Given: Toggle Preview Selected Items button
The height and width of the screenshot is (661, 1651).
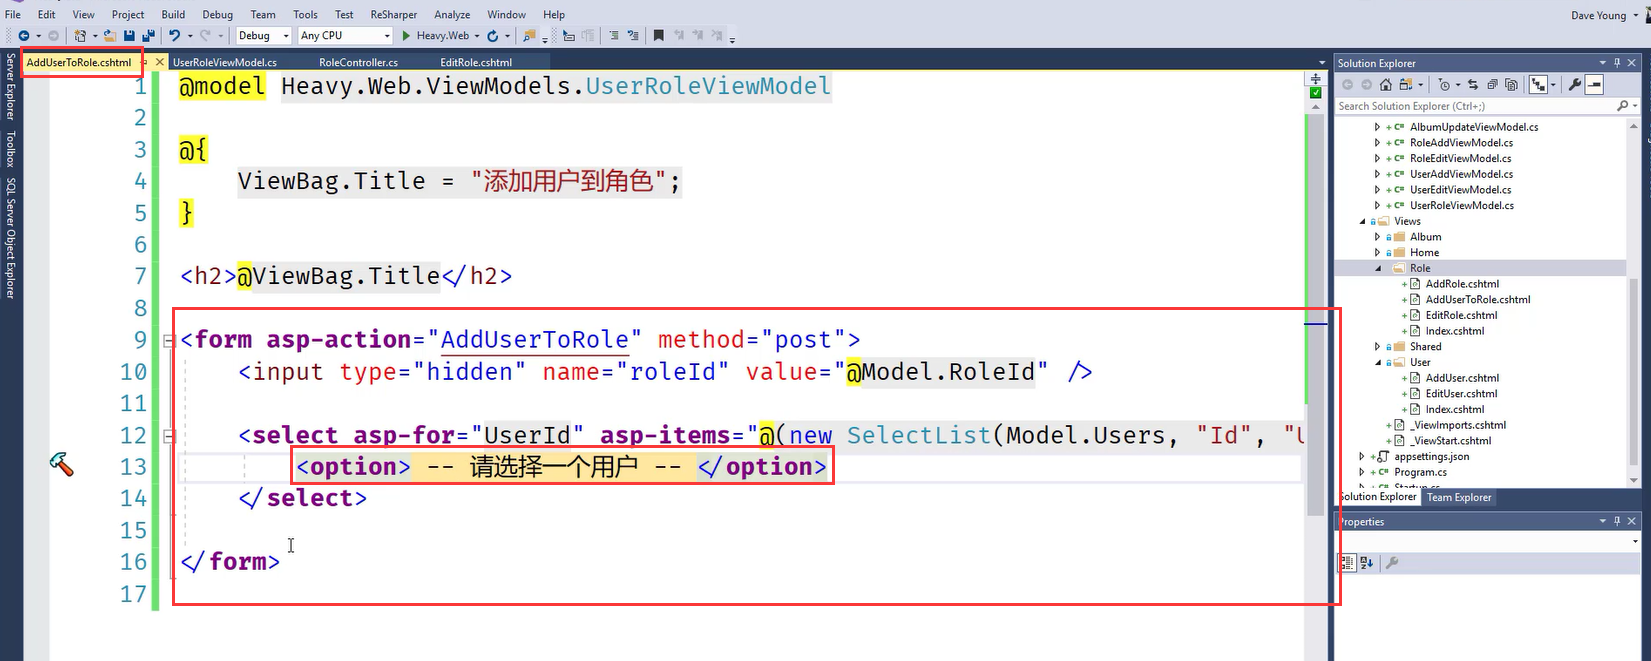Looking at the screenshot, I should coord(1594,85).
